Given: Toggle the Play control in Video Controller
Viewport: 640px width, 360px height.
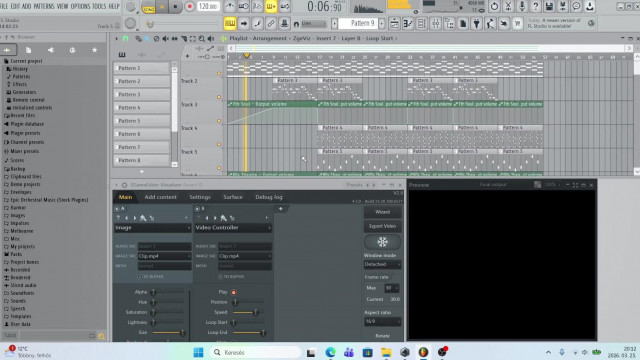Looking at the screenshot, I should pyautogui.click(x=234, y=292).
